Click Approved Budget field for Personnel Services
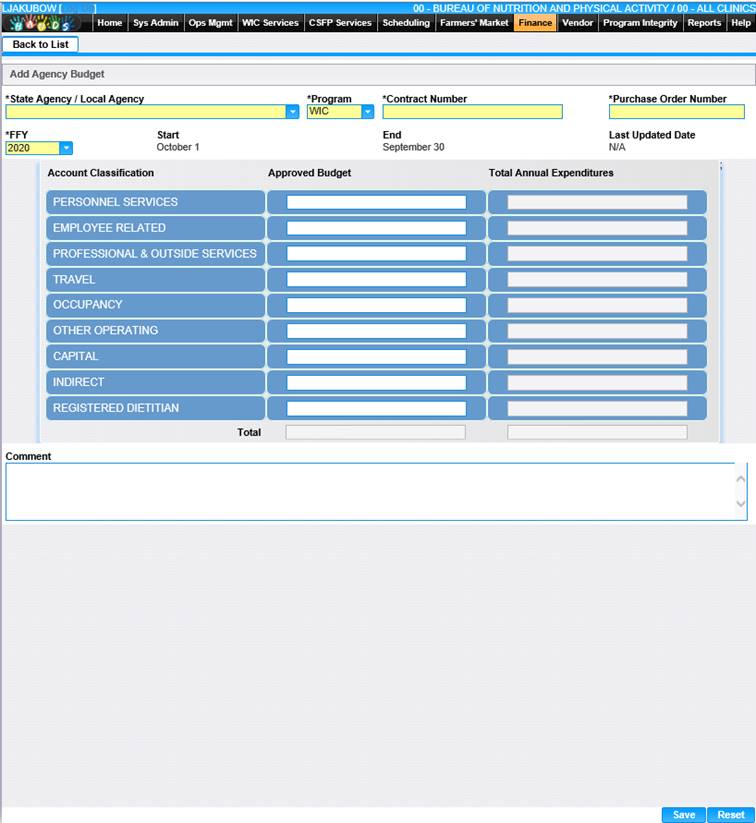 point(376,203)
